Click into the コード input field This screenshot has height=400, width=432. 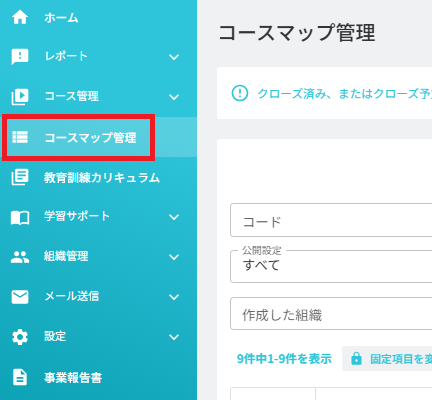[331, 220]
